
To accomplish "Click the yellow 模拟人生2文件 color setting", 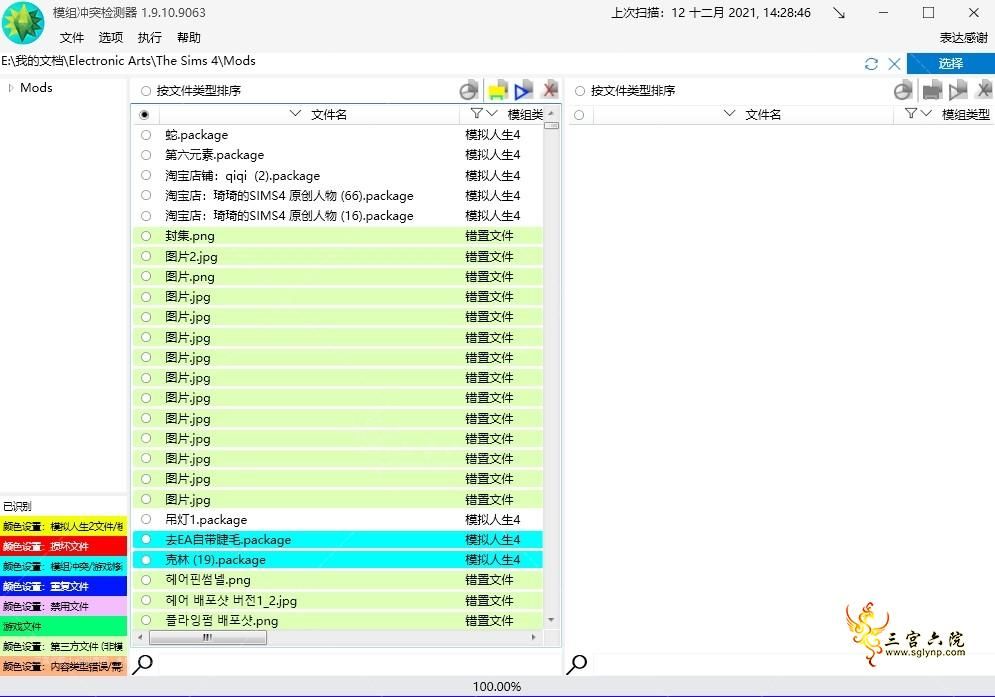I will click(63, 526).
